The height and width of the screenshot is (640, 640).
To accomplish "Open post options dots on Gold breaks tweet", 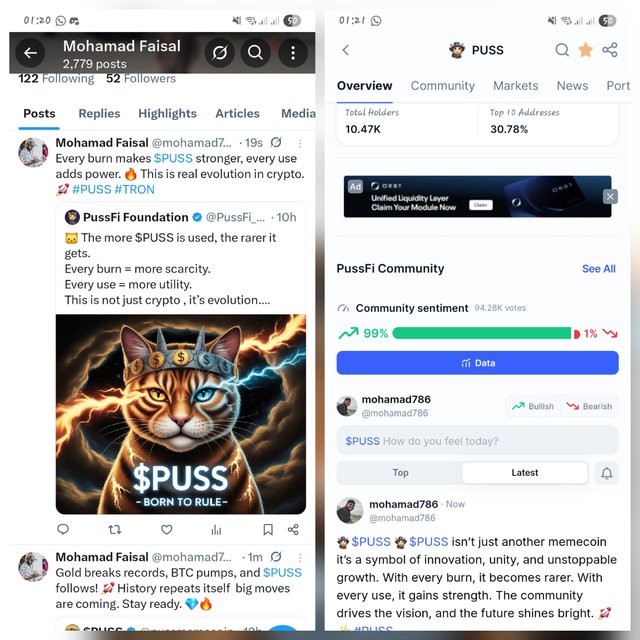I will (300, 558).
